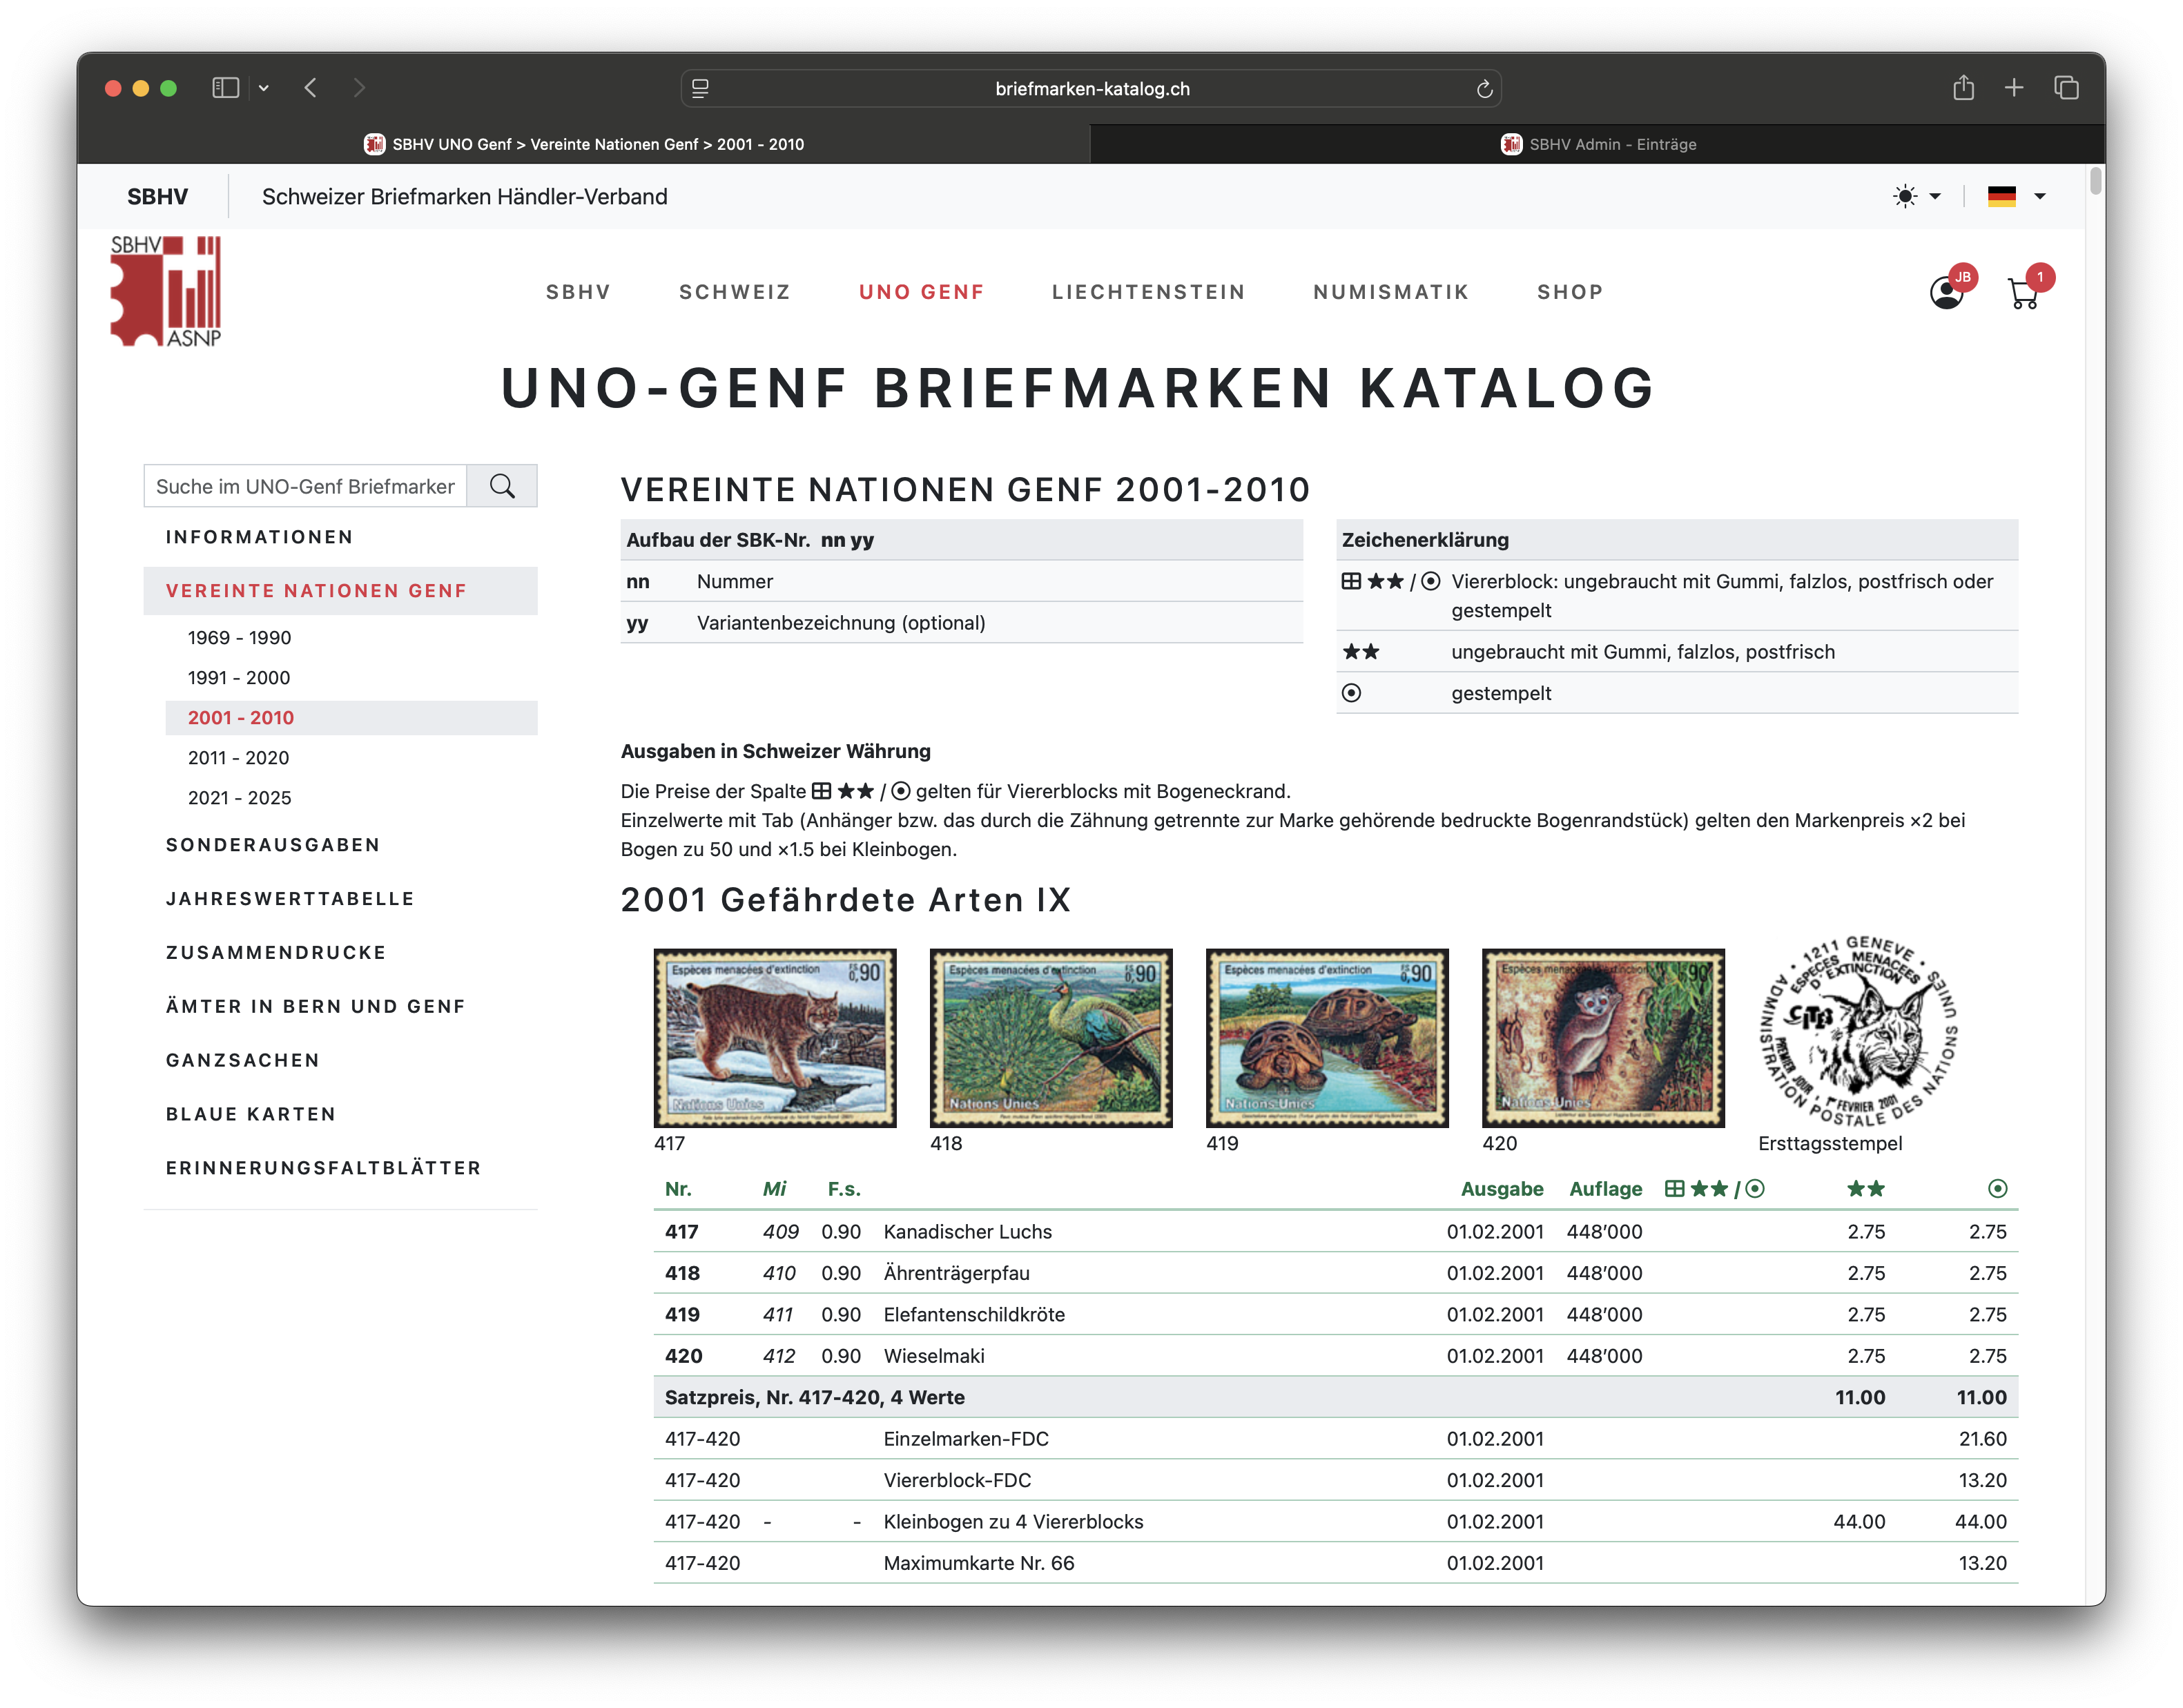Image resolution: width=2183 pixels, height=1708 pixels.
Task: Show the tab overview icon
Action: click(x=2066, y=88)
